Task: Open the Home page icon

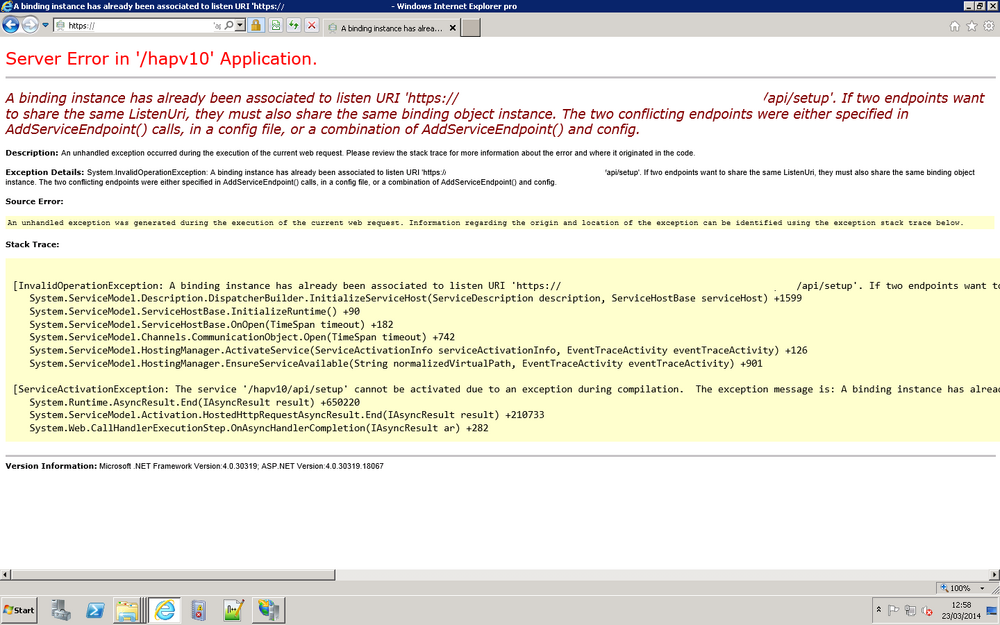Action: tap(954, 26)
